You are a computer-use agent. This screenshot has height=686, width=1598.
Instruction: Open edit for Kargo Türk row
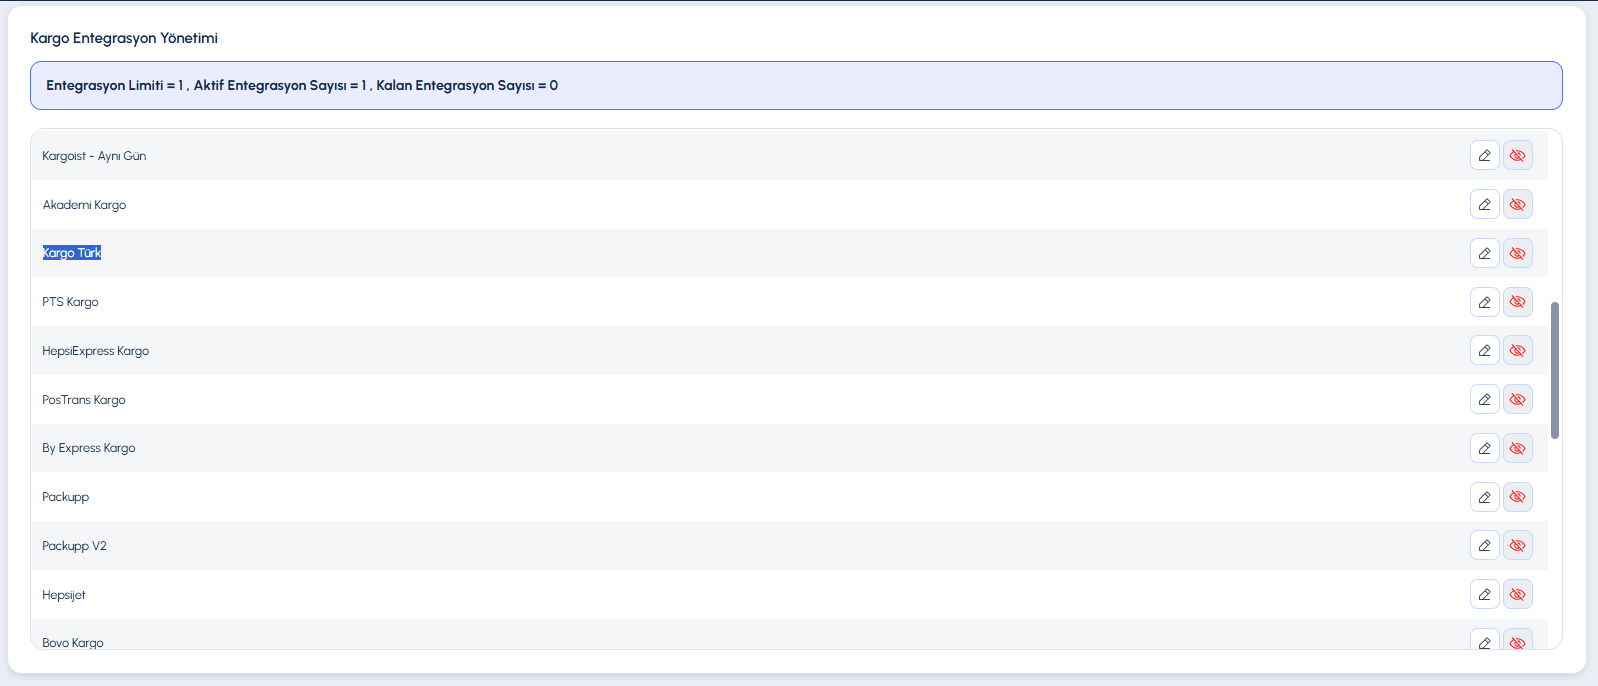1484,253
